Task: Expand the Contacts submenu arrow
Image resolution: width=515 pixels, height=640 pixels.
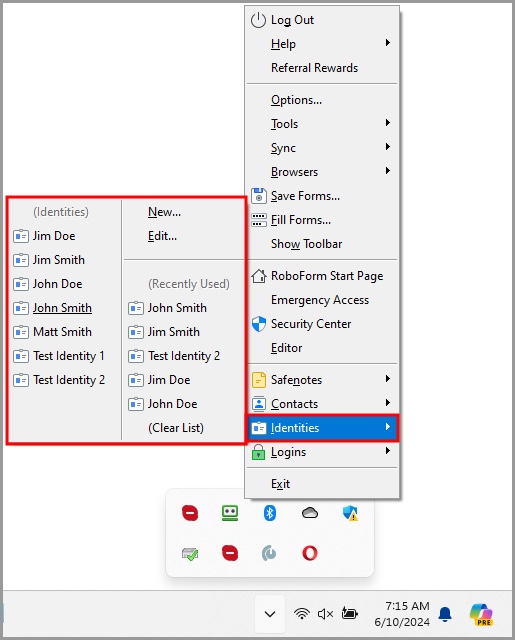Action: coord(388,403)
